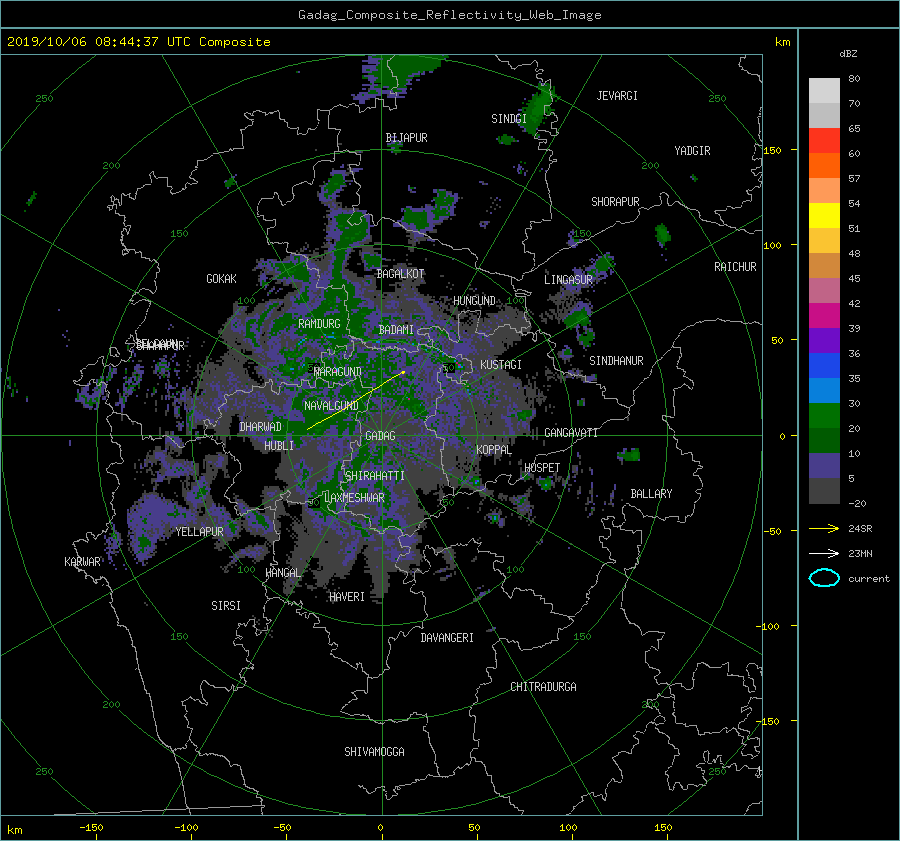Click the white 23MN arrow legend icon
This screenshot has width=900, height=841.
(x=824, y=553)
